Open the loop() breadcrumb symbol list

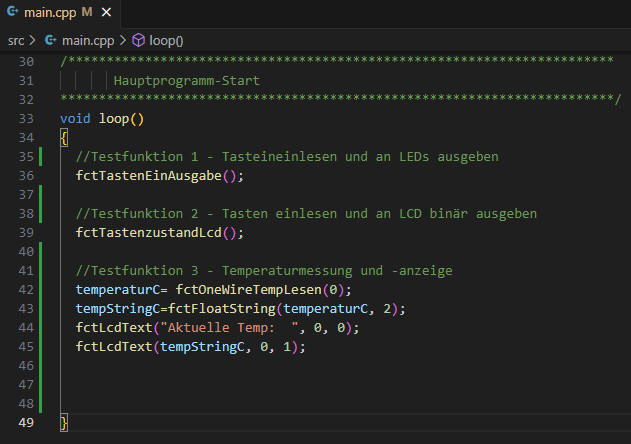coord(166,41)
